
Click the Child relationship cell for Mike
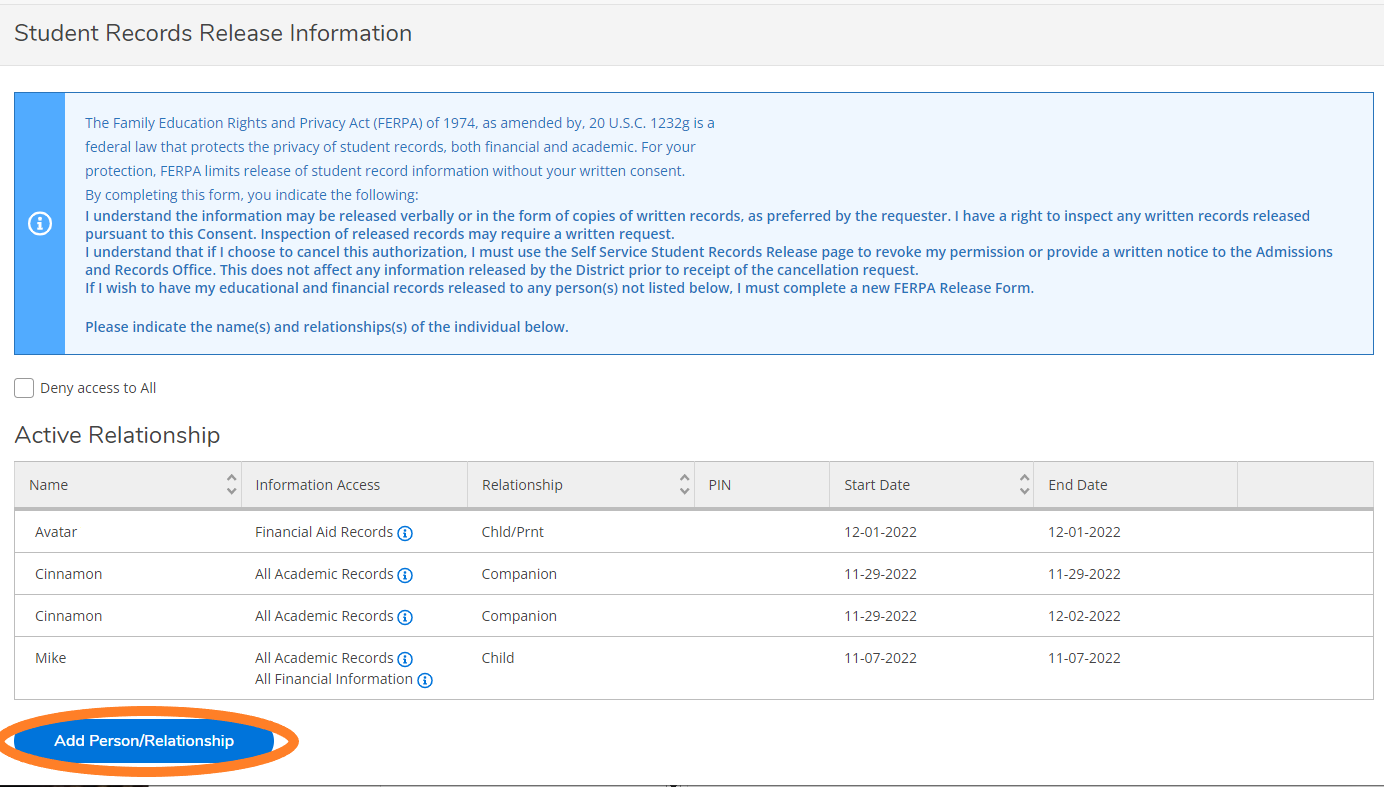point(498,658)
